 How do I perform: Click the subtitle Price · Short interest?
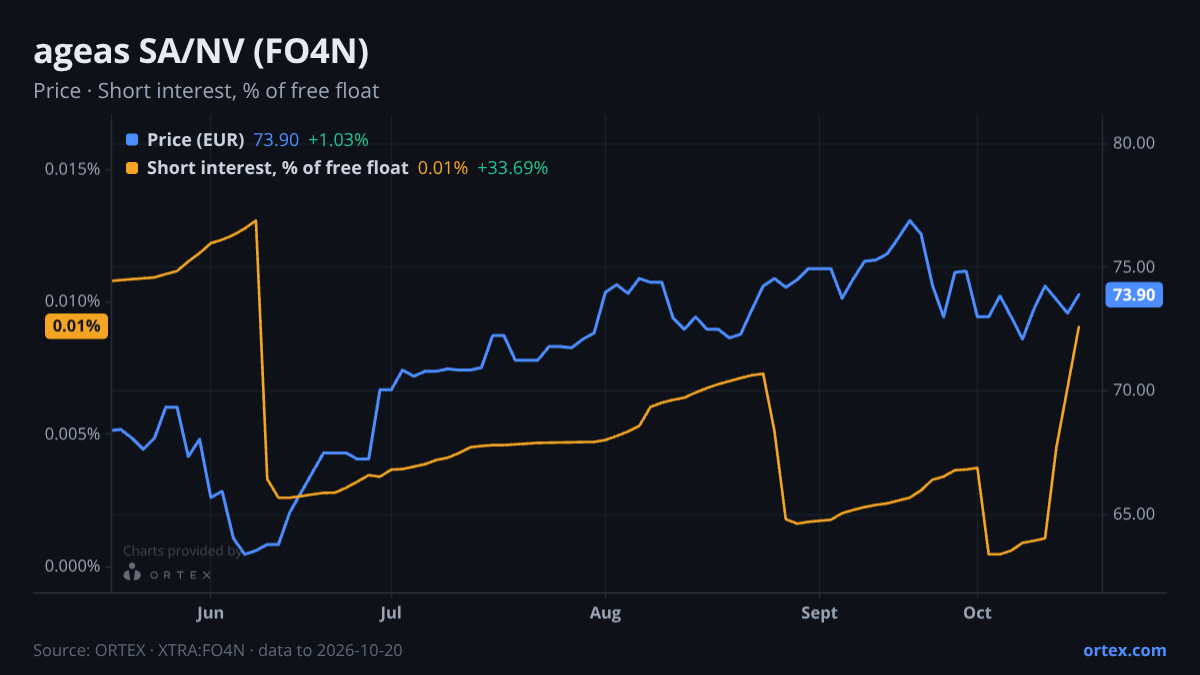206,91
